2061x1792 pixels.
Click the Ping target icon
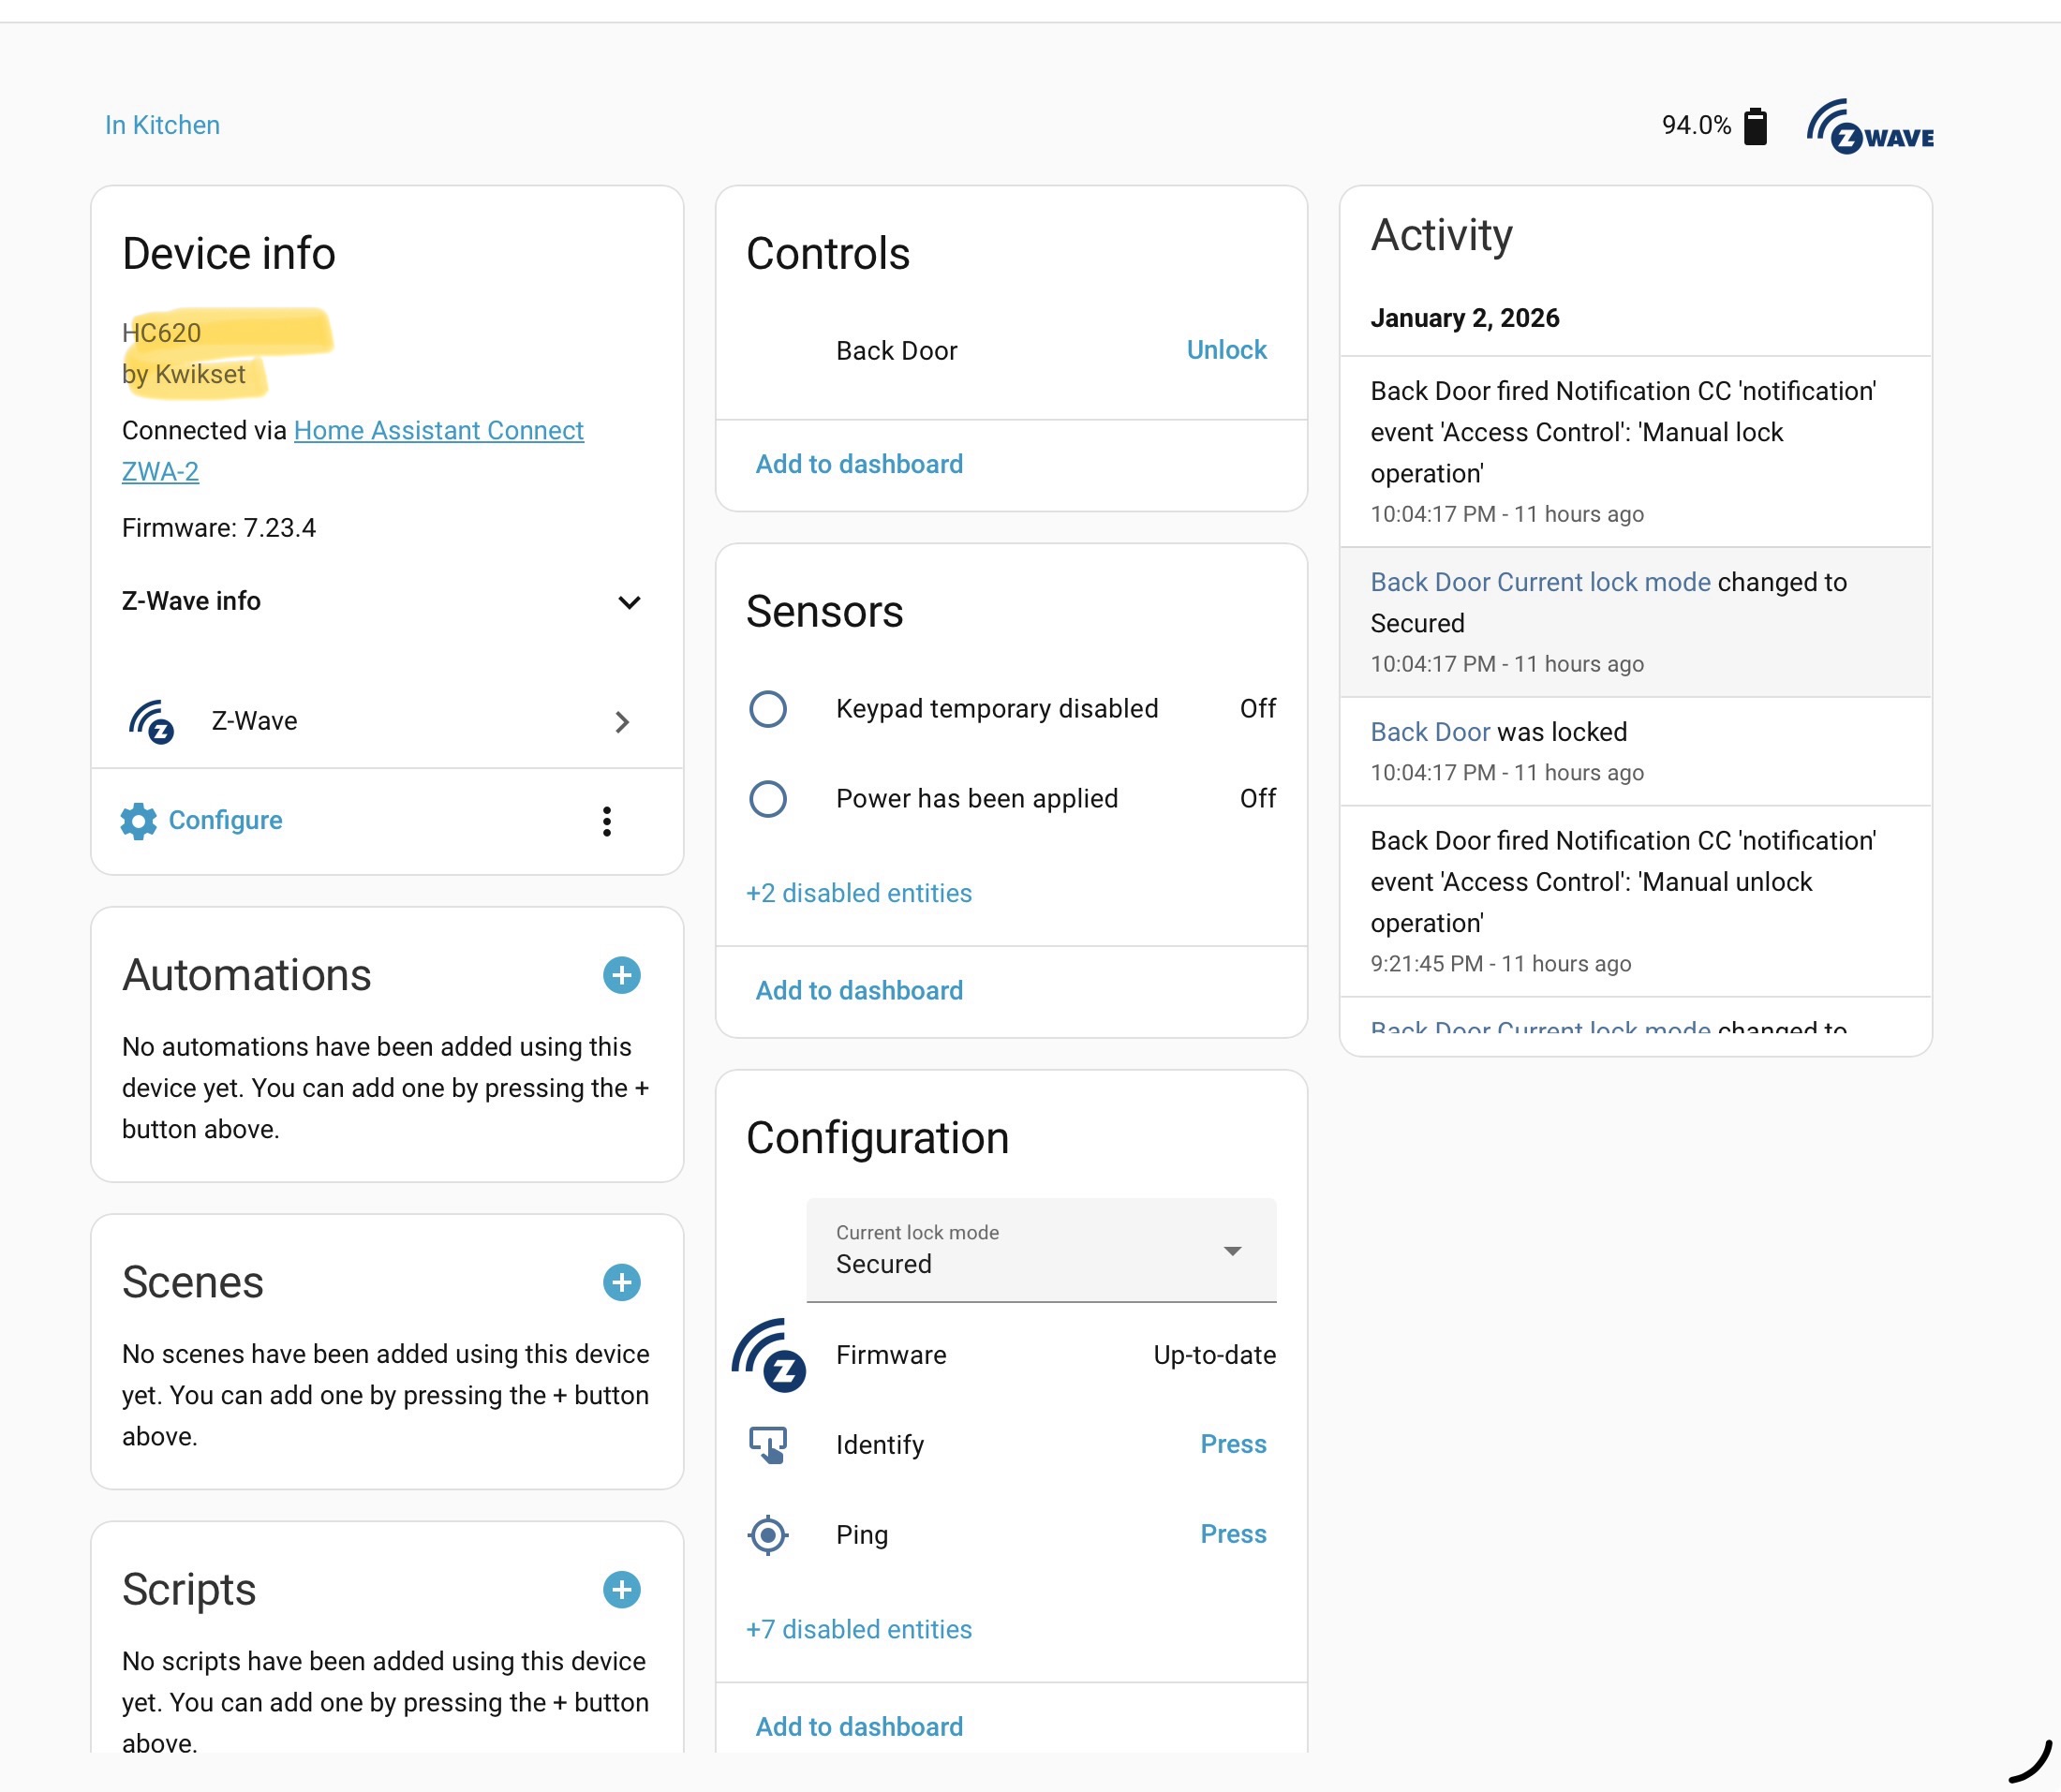[x=768, y=1534]
